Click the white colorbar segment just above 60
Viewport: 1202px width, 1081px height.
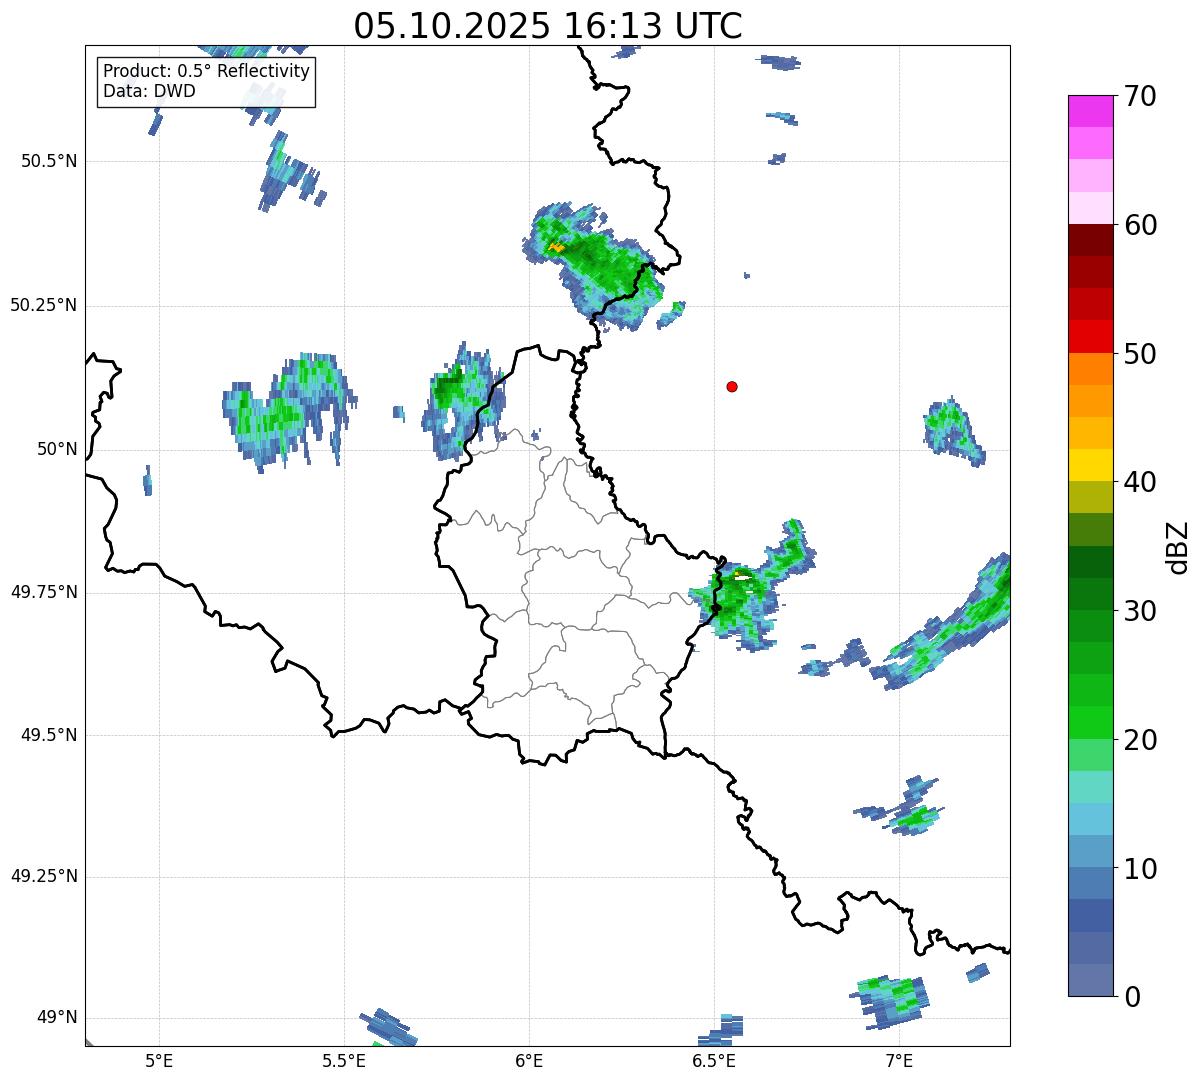tap(1092, 208)
